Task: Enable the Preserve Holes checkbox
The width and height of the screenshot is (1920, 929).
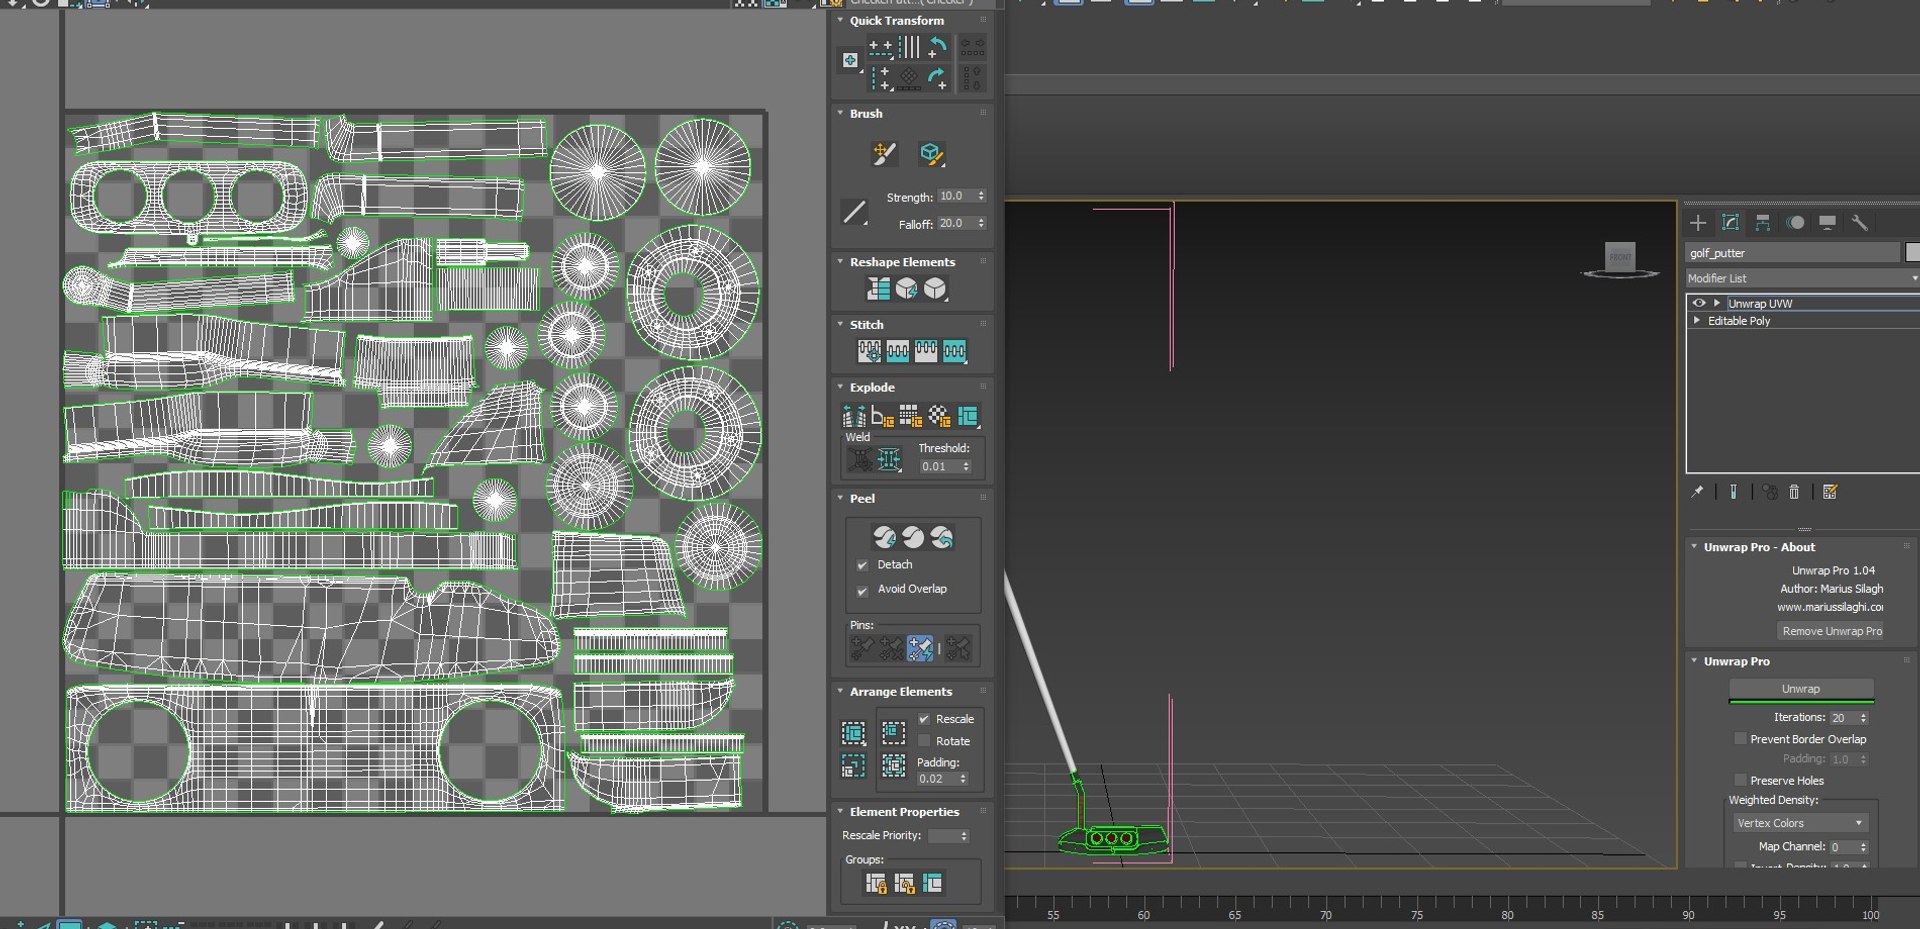Action: (1740, 780)
